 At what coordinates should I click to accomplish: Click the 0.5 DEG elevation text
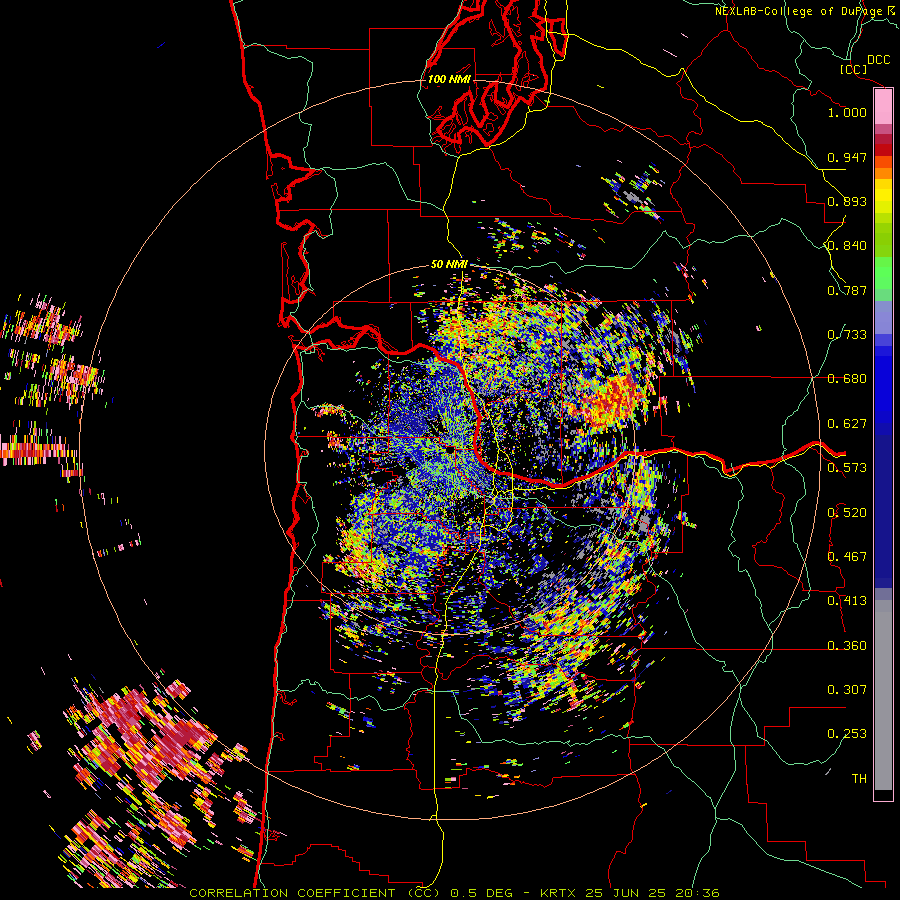tap(481, 893)
